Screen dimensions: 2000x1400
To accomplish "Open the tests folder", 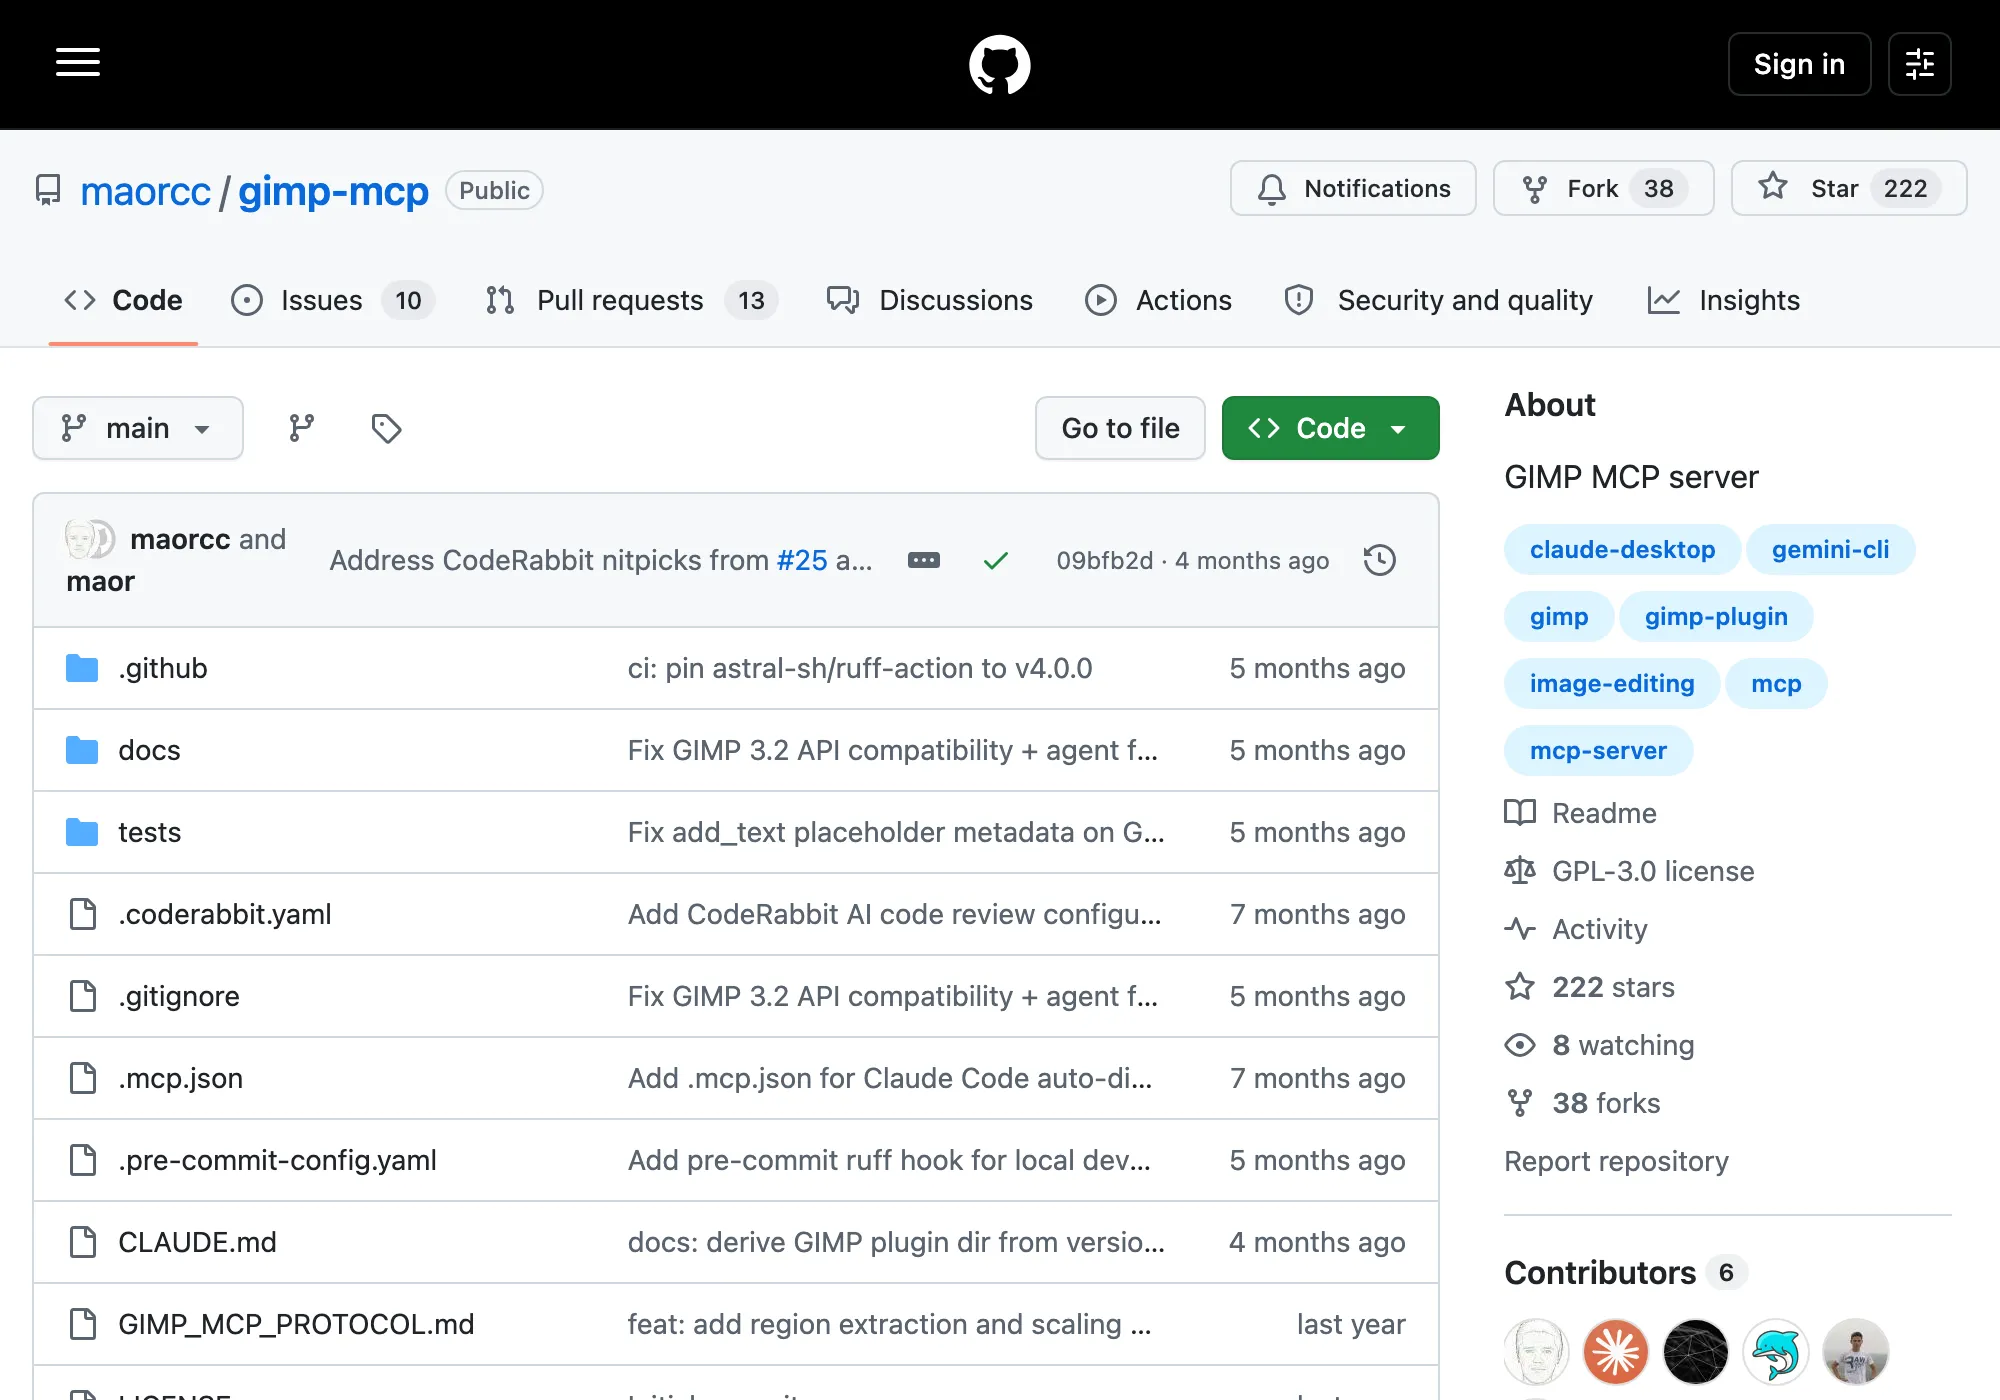I will tap(149, 832).
